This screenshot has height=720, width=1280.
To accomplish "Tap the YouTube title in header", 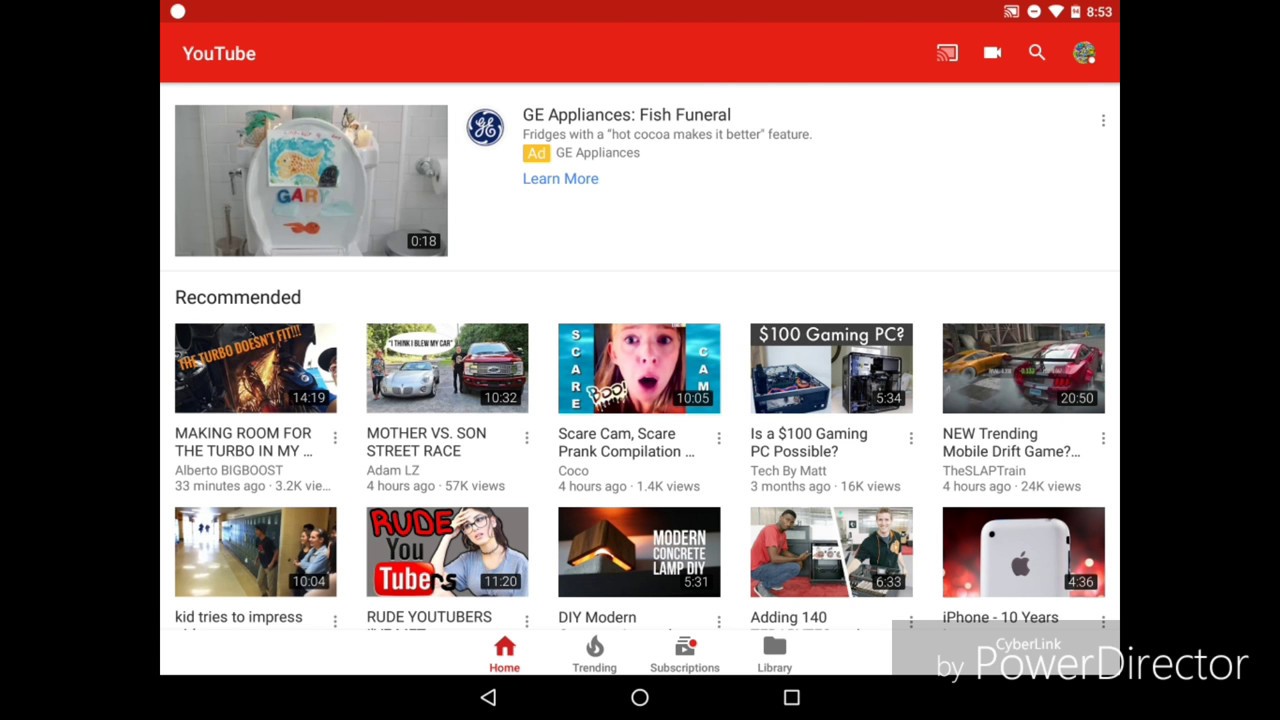I will 219,53.
